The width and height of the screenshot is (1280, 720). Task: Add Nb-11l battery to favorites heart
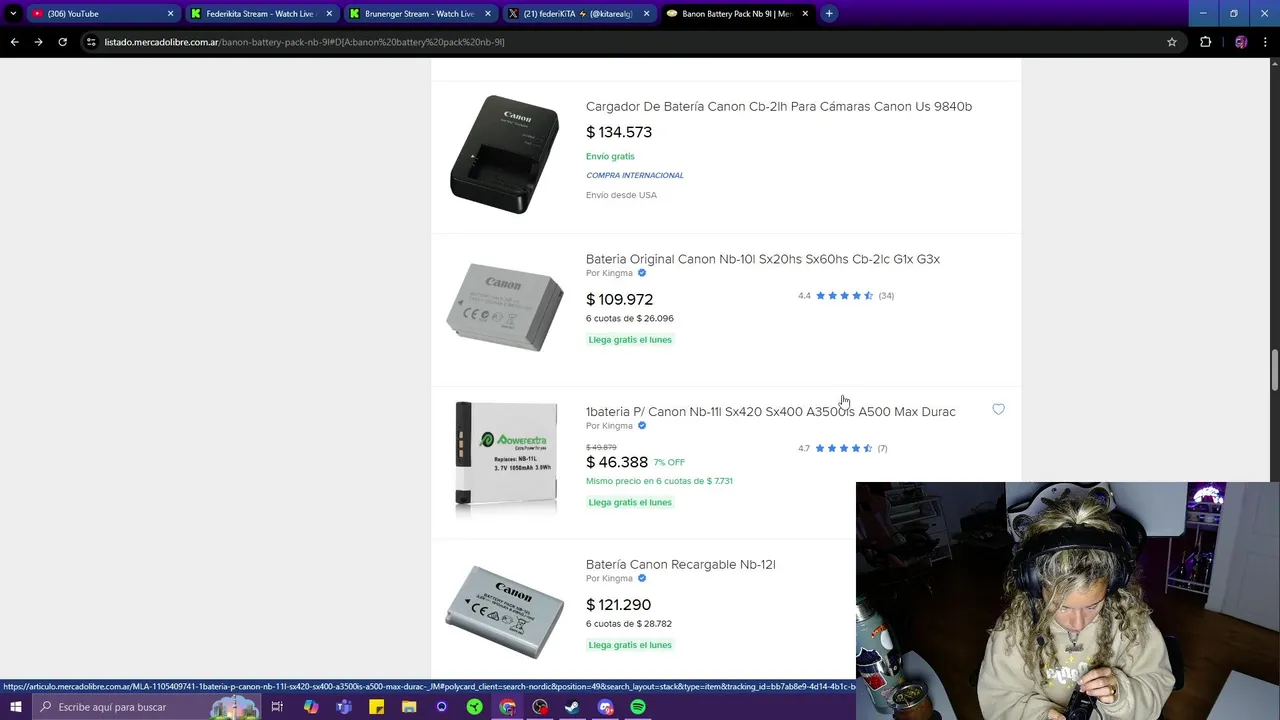(998, 409)
